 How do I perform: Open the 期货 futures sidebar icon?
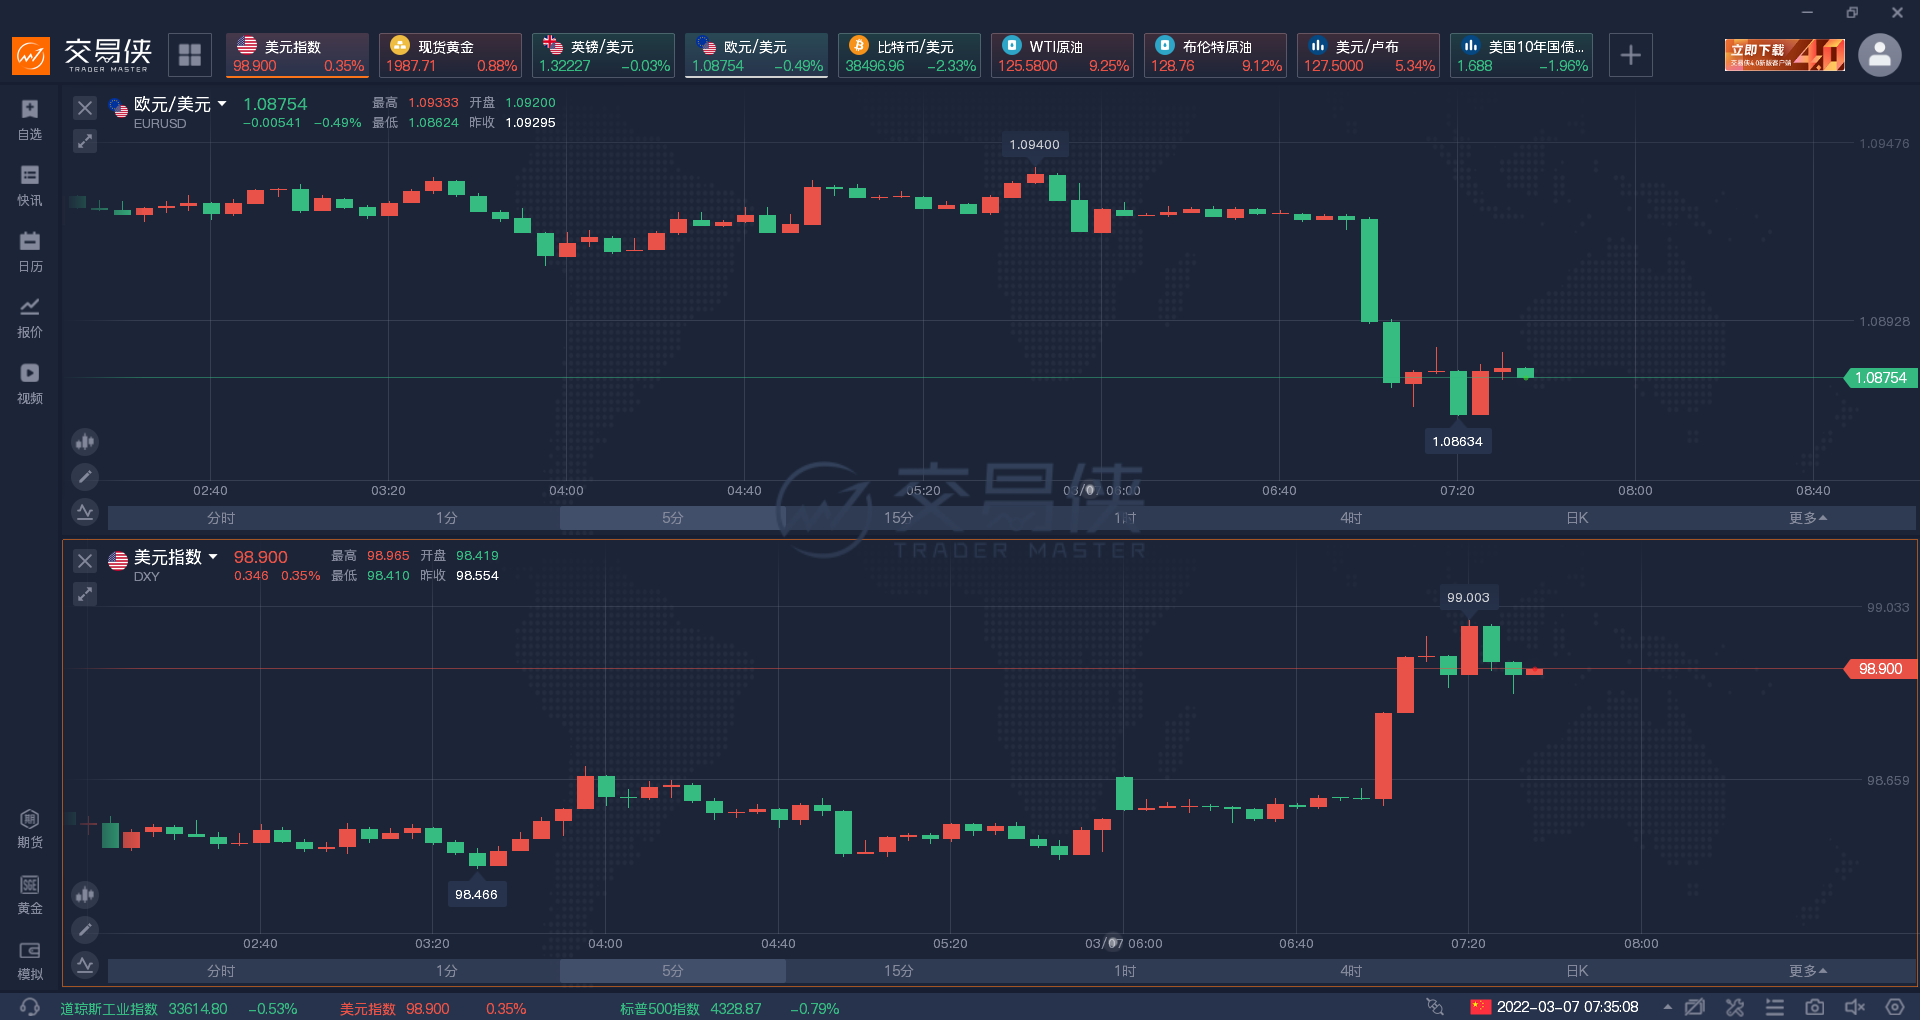(x=30, y=828)
